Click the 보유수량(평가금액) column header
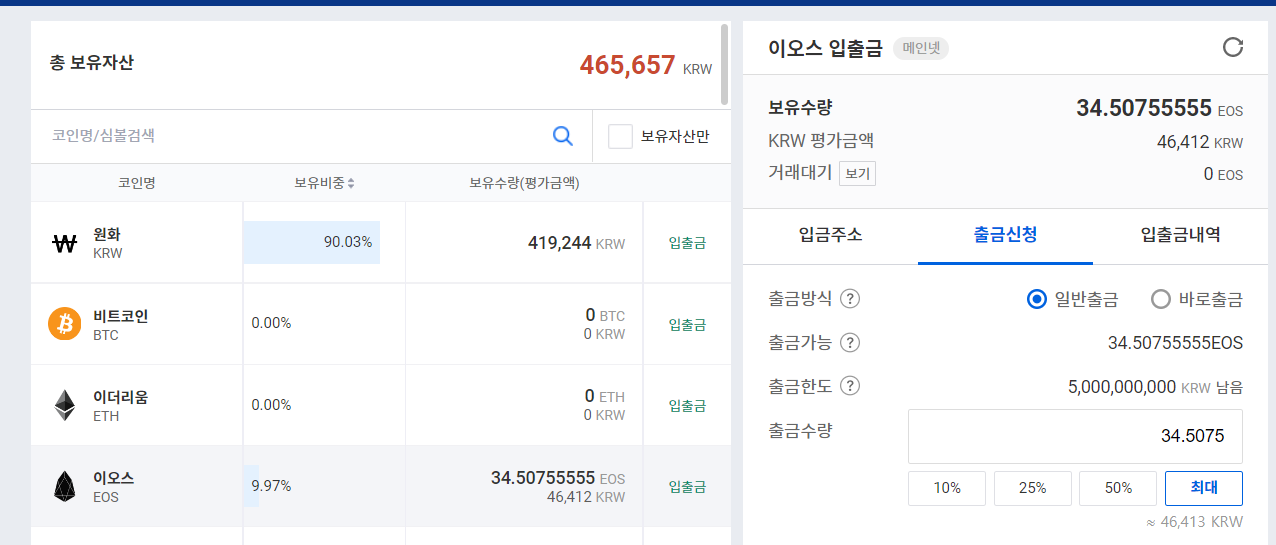 [x=525, y=183]
